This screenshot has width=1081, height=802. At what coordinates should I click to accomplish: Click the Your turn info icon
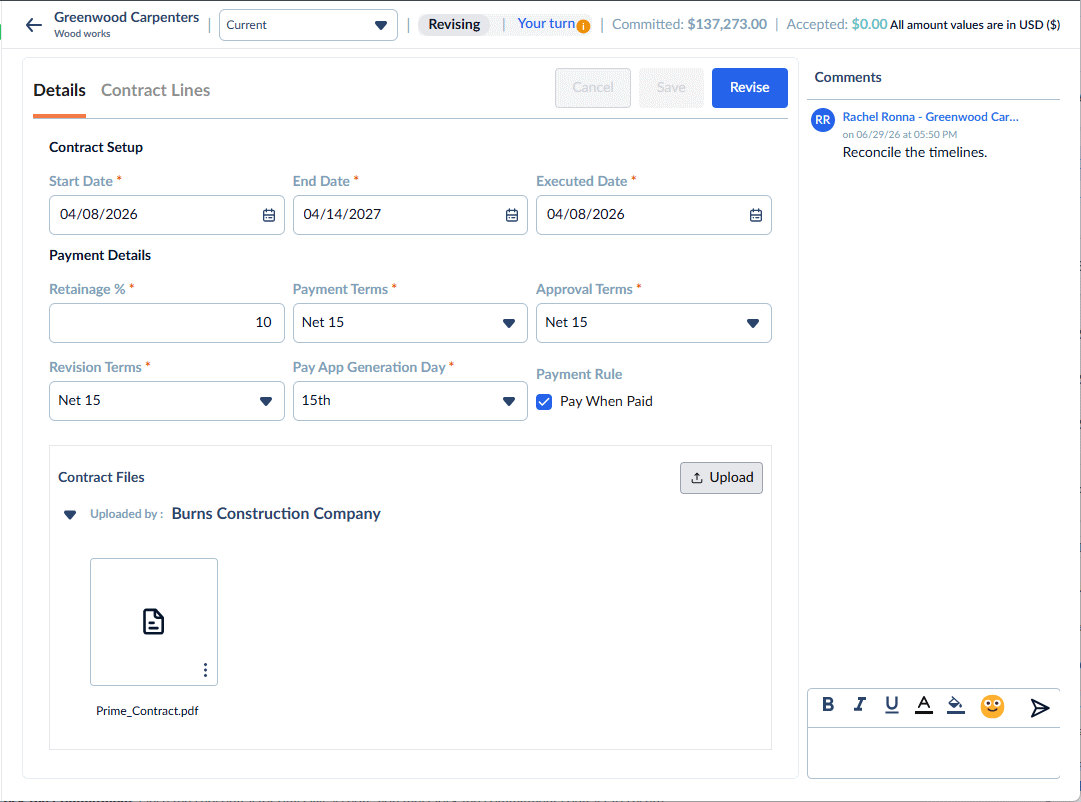click(583, 27)
